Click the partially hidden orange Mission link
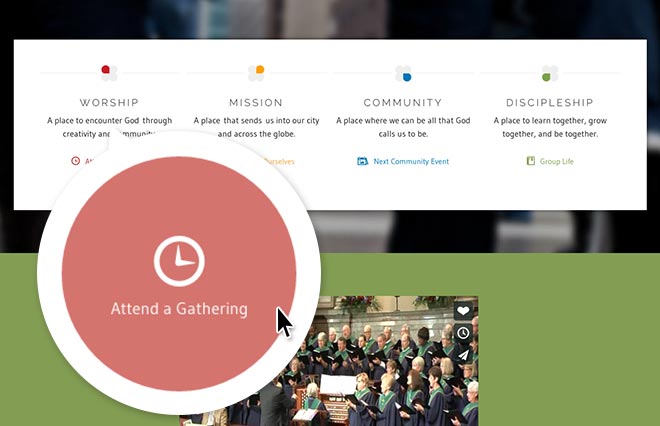 point(279,161)
